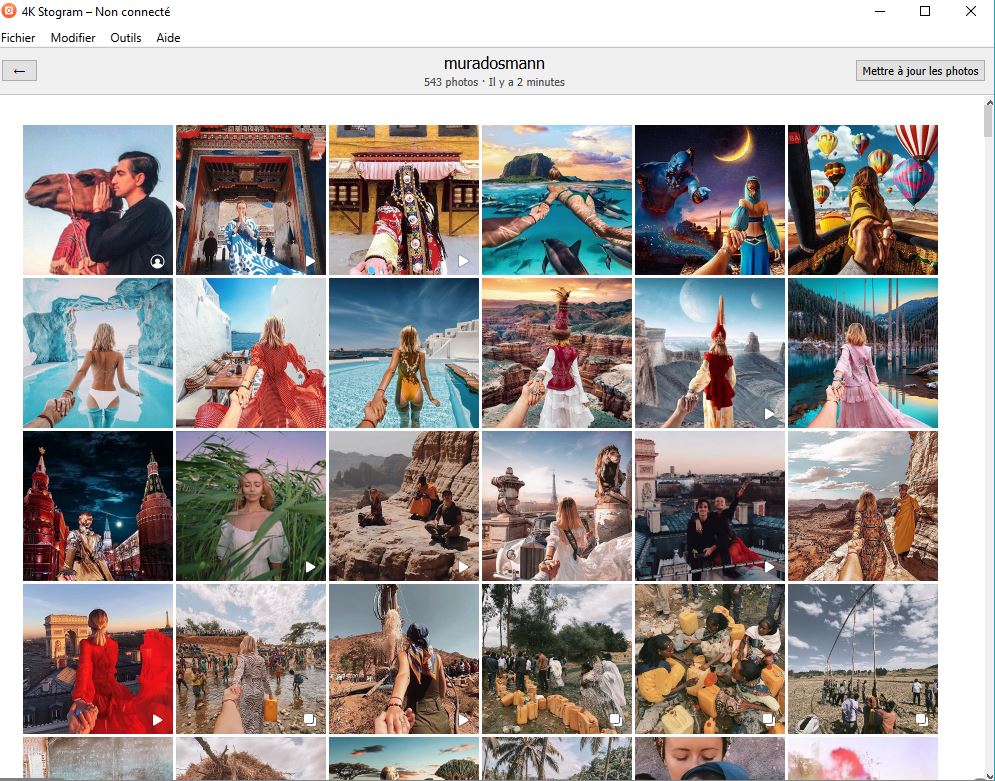Open the Outils menu
This screenshot has height=781, width=995.
pyautogui.click(x=126, y=38)
